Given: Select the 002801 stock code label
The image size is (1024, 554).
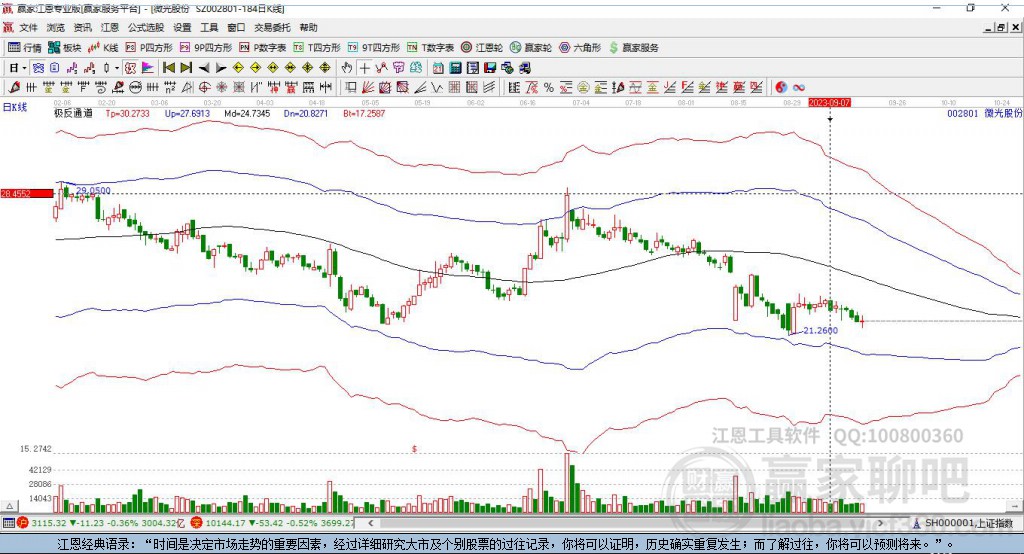Looking at the screenshot, I should [963, 113].
